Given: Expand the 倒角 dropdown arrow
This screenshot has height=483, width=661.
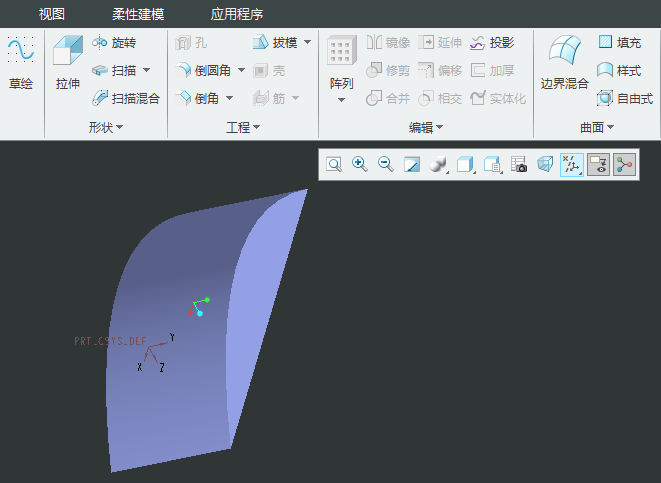Looking at the screenshot, I should point(229,98).
